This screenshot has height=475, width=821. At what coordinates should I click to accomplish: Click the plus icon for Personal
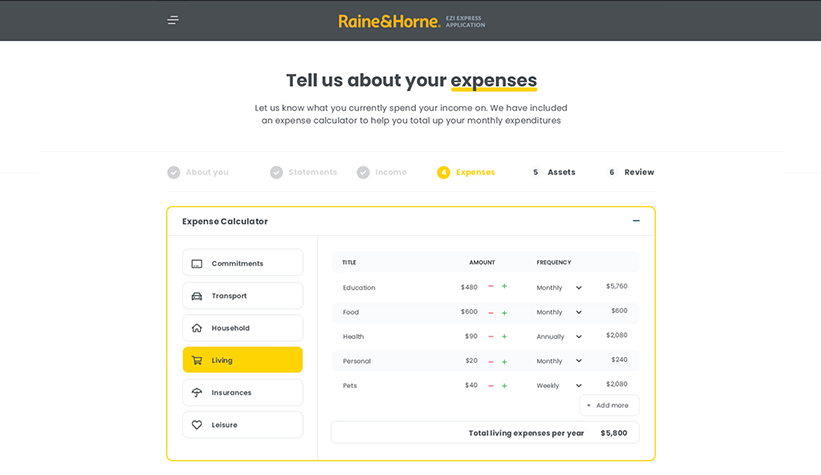504,361
